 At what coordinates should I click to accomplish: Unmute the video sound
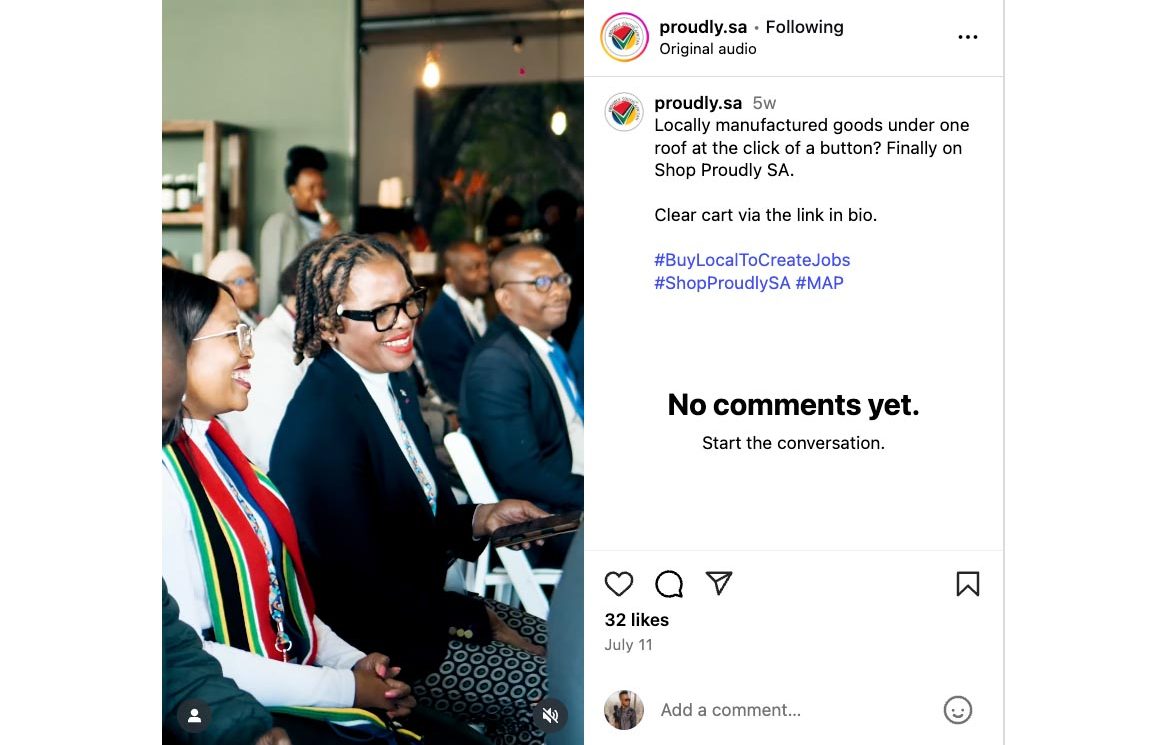tap(550, 715)
